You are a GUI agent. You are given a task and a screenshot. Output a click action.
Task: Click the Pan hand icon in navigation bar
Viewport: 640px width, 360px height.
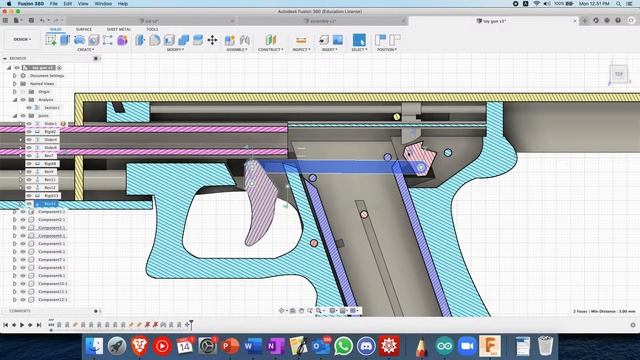click(301, 311)
